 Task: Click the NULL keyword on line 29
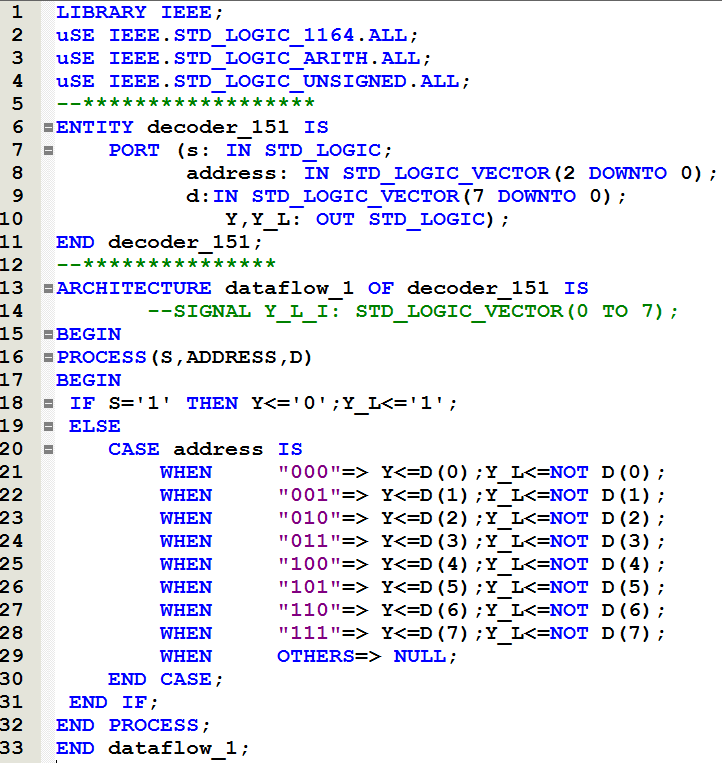point(419,656)
